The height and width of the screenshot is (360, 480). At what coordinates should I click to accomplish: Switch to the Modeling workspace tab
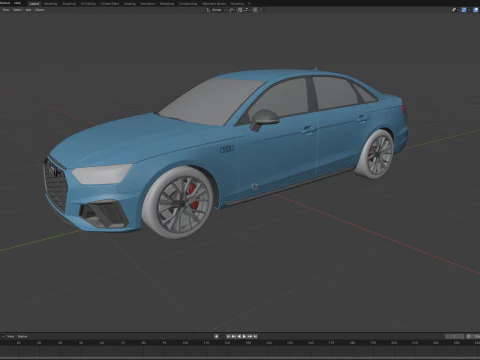[x=50, y=4]
